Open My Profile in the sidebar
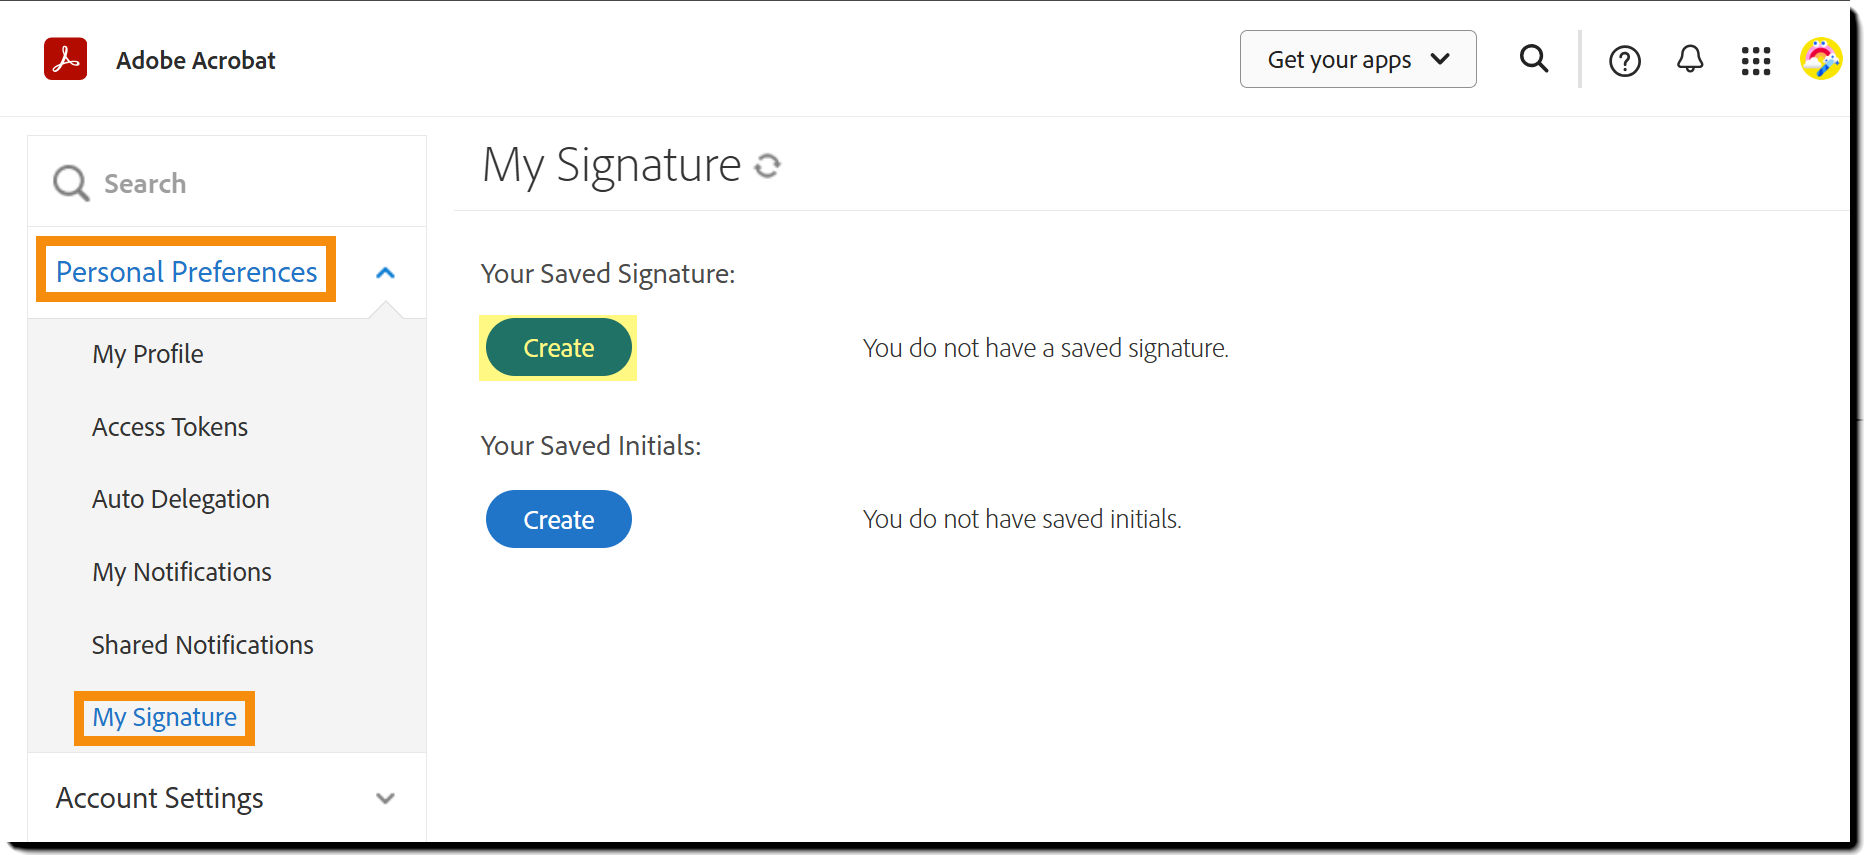Viewport: 1864px width, 855px height. point(148,354)
